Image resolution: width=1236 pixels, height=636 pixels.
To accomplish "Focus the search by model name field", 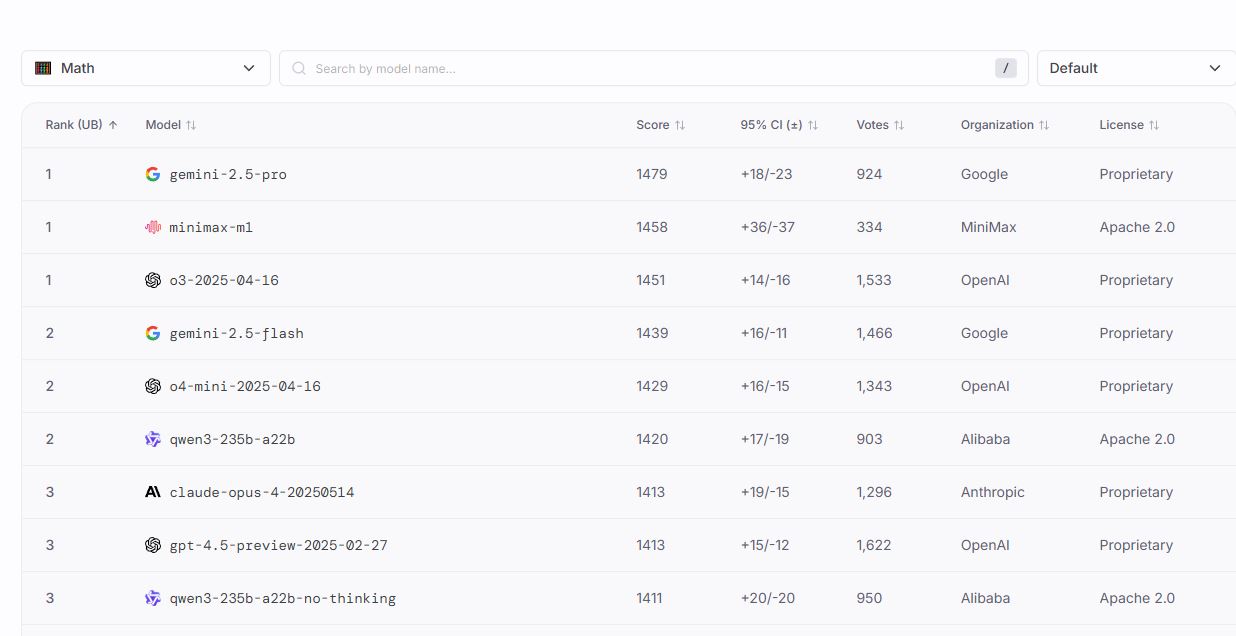I will point(640,68).
